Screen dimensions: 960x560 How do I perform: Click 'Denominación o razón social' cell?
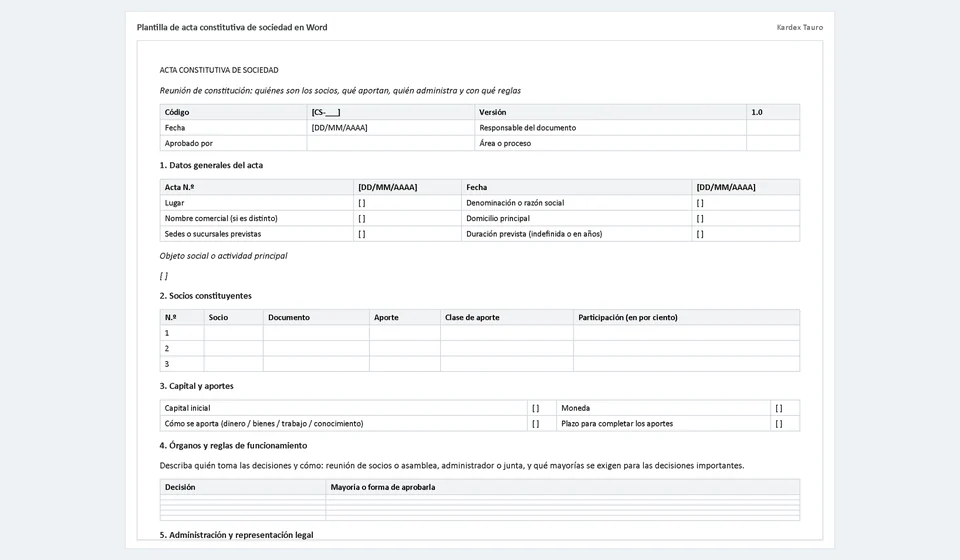[x=576, y=203]
